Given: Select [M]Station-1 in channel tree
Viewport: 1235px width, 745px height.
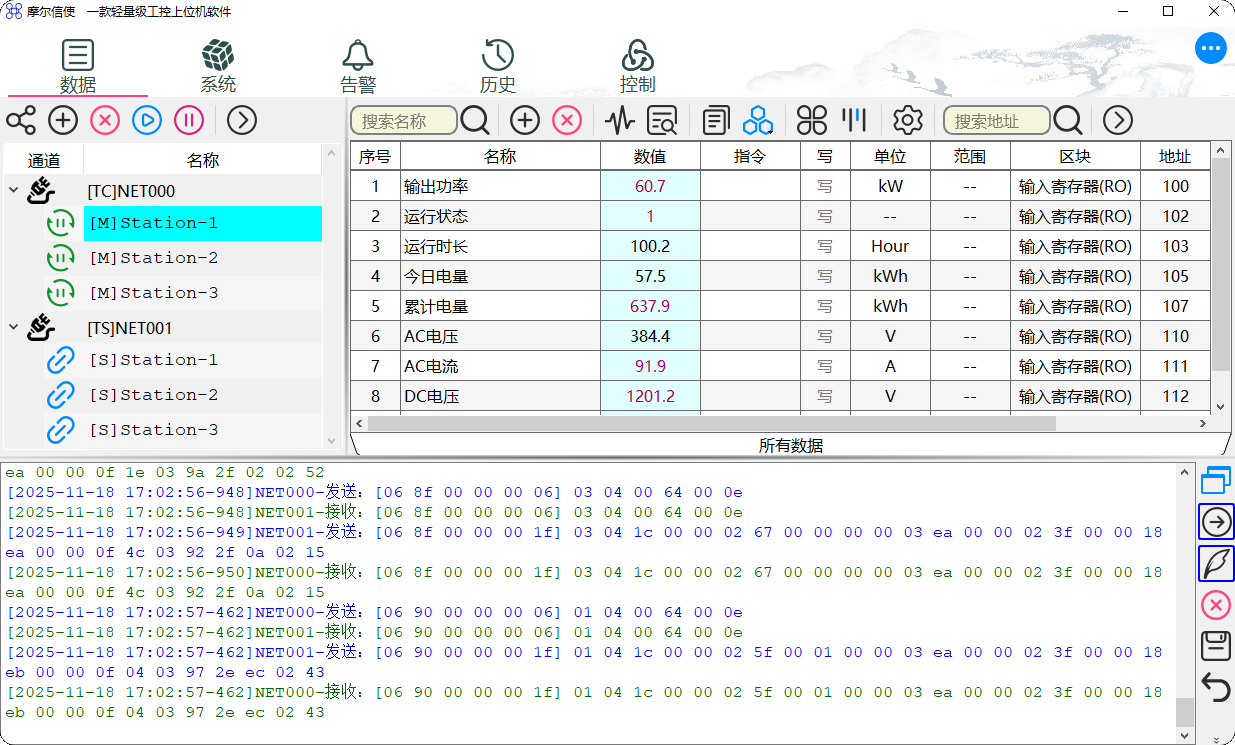Looking at the screenshot, I should click(x=203, y=223).
